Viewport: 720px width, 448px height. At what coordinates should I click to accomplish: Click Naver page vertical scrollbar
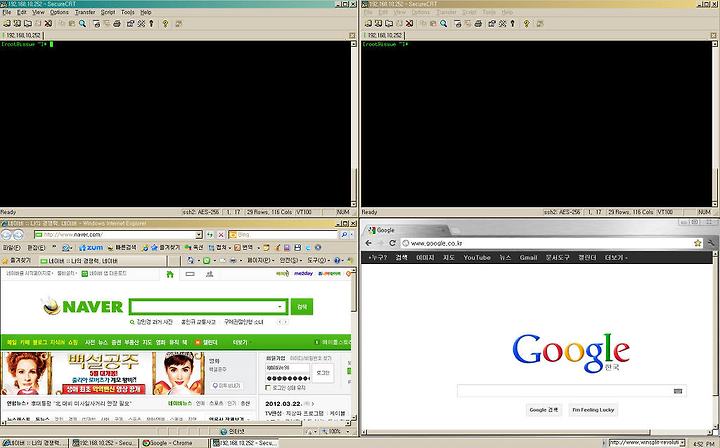tap(354, 344)
